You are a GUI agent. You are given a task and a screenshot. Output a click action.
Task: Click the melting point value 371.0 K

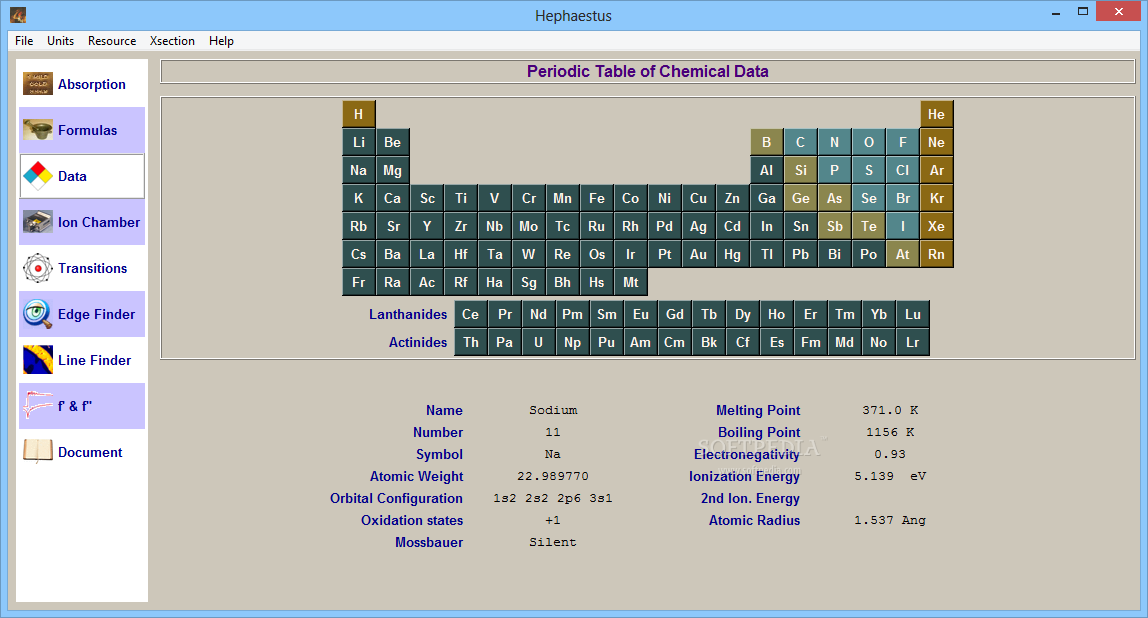pyautogui.click(x=890, y=410)
